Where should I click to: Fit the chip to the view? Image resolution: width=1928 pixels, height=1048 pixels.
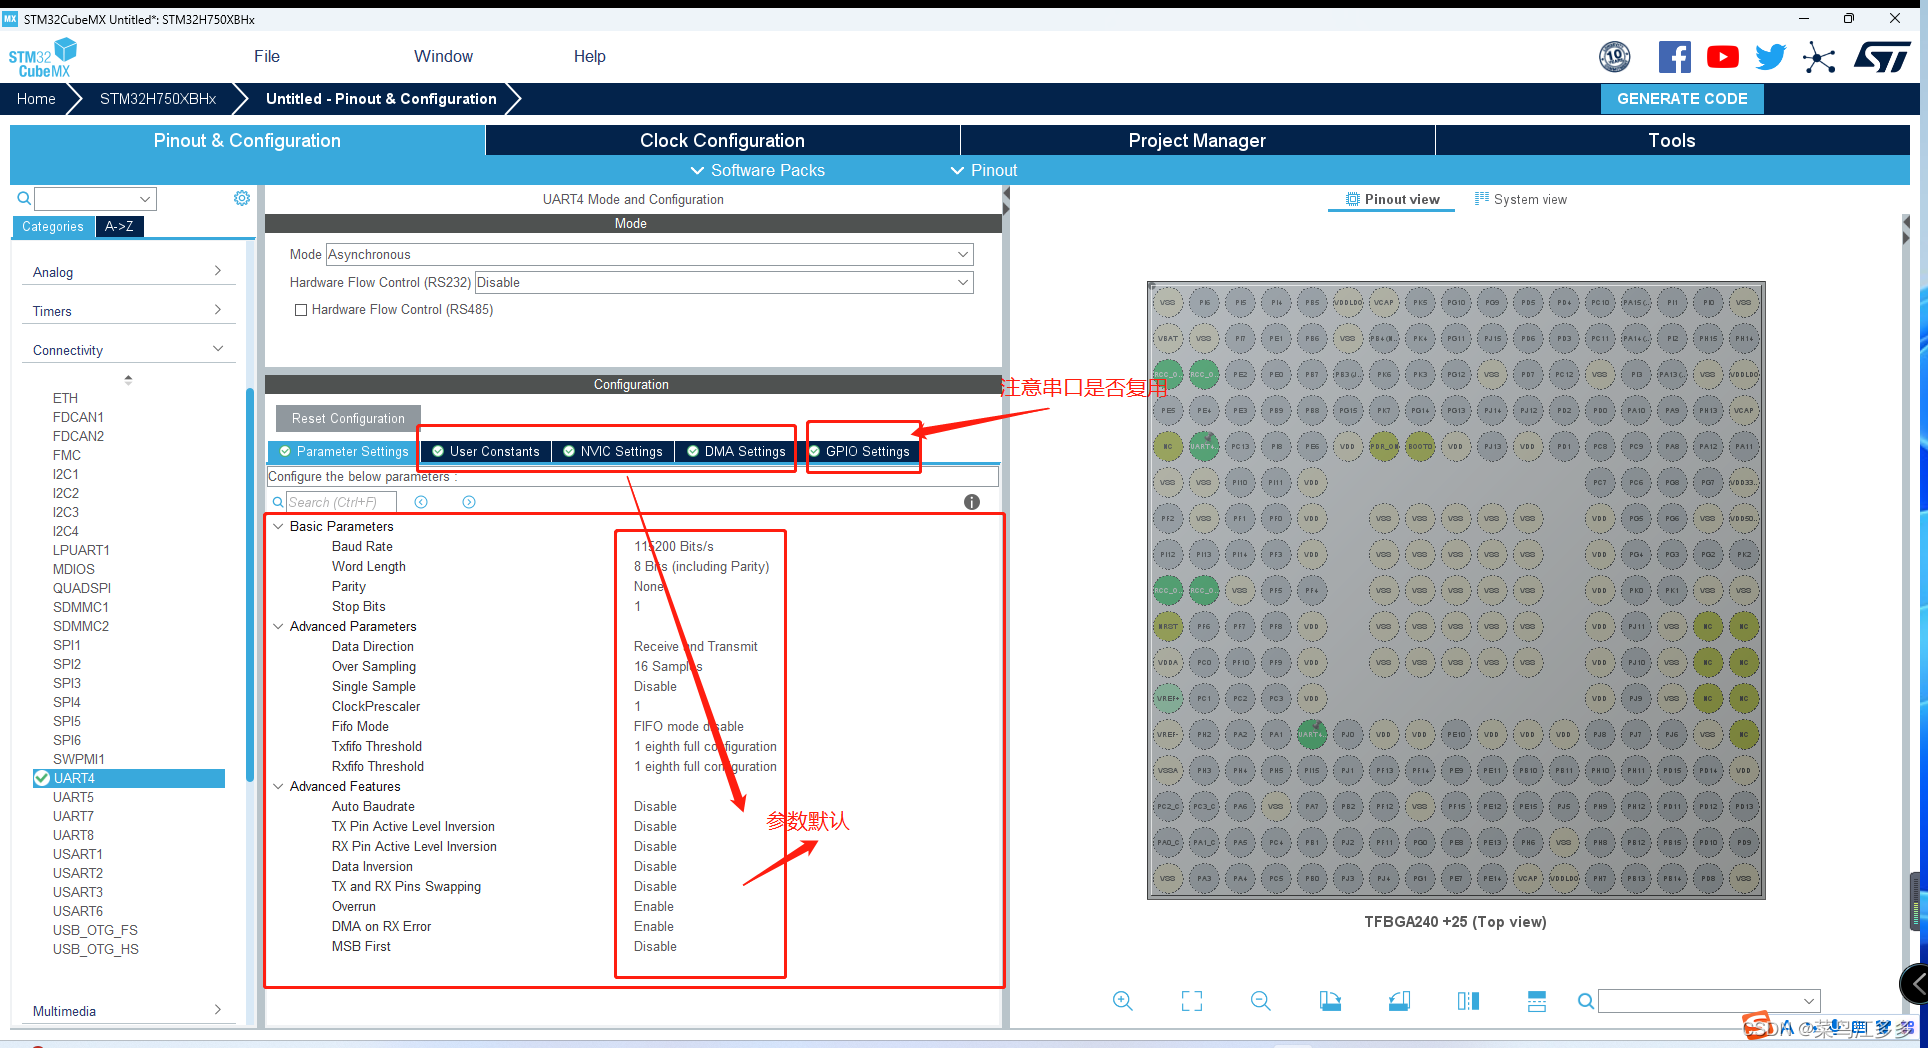click(x=1192, y=1001)
